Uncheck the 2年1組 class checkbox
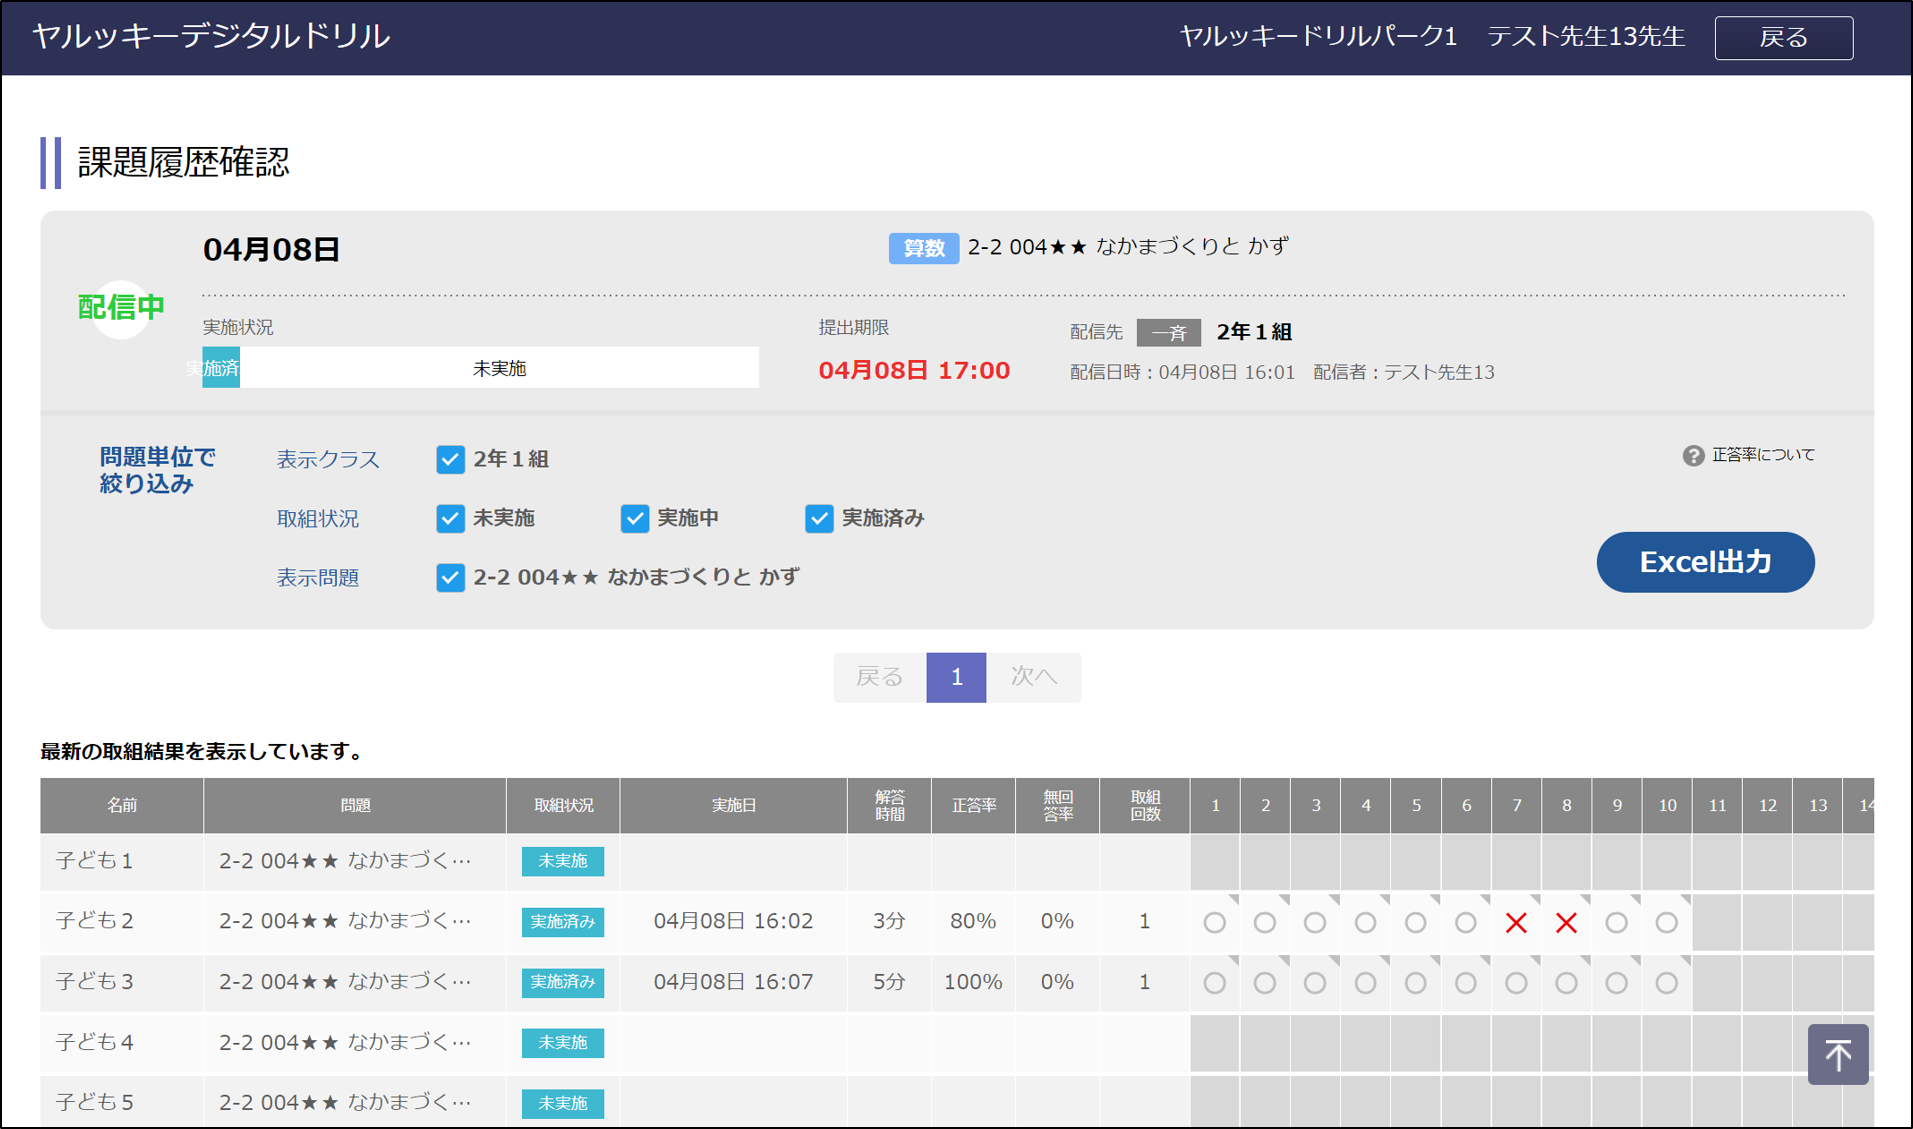Viewport: 1913px width, 1129px height. 450,459
